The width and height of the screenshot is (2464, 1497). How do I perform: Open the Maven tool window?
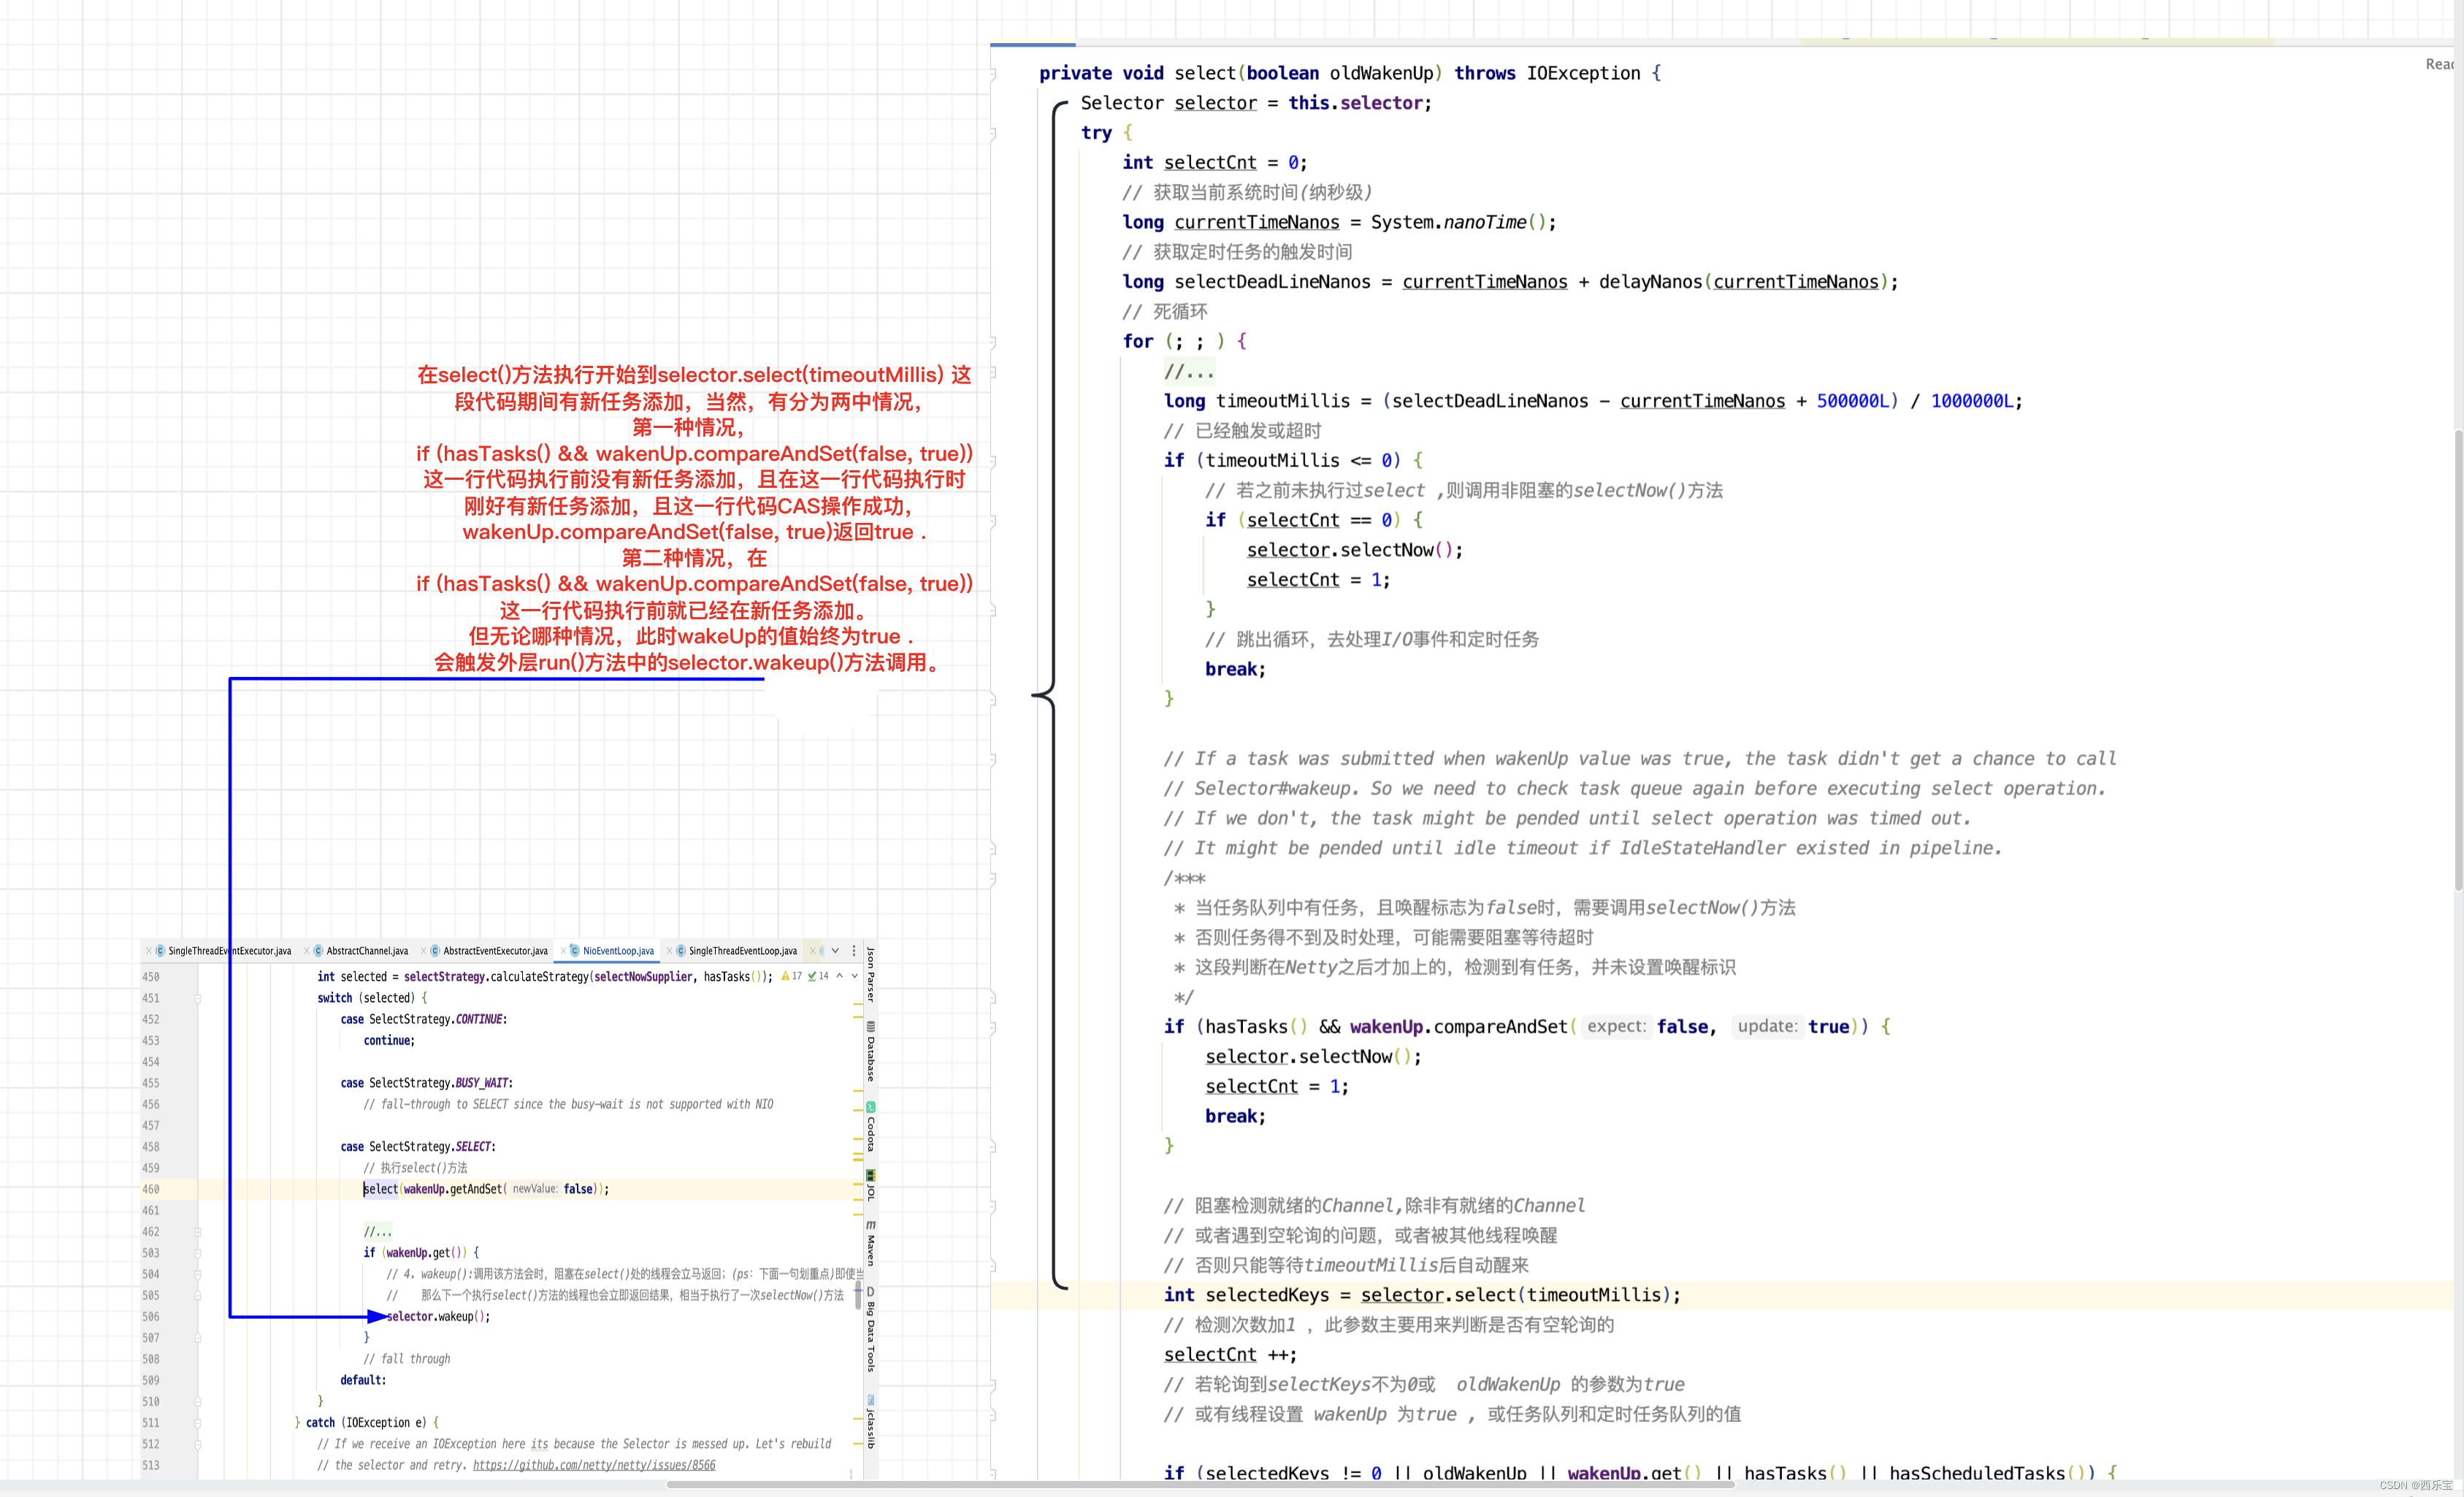coord(870,1244)
